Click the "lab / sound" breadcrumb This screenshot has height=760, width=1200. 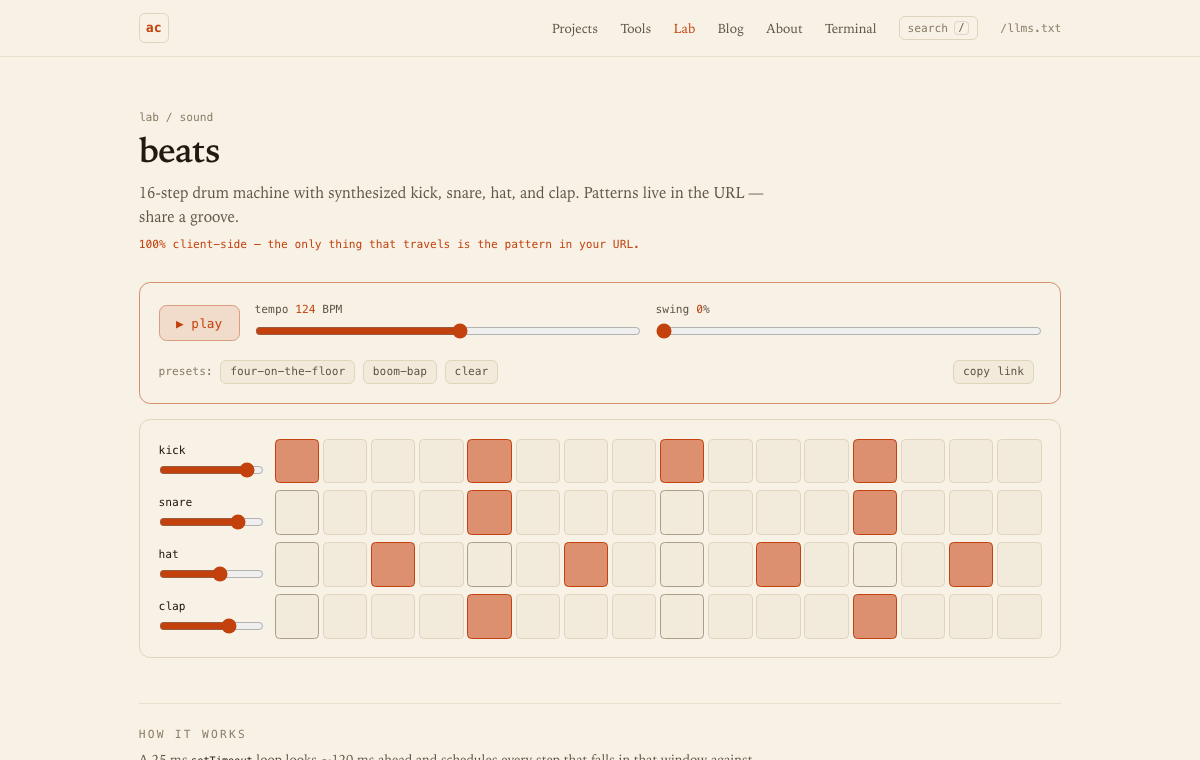point(176,117)
